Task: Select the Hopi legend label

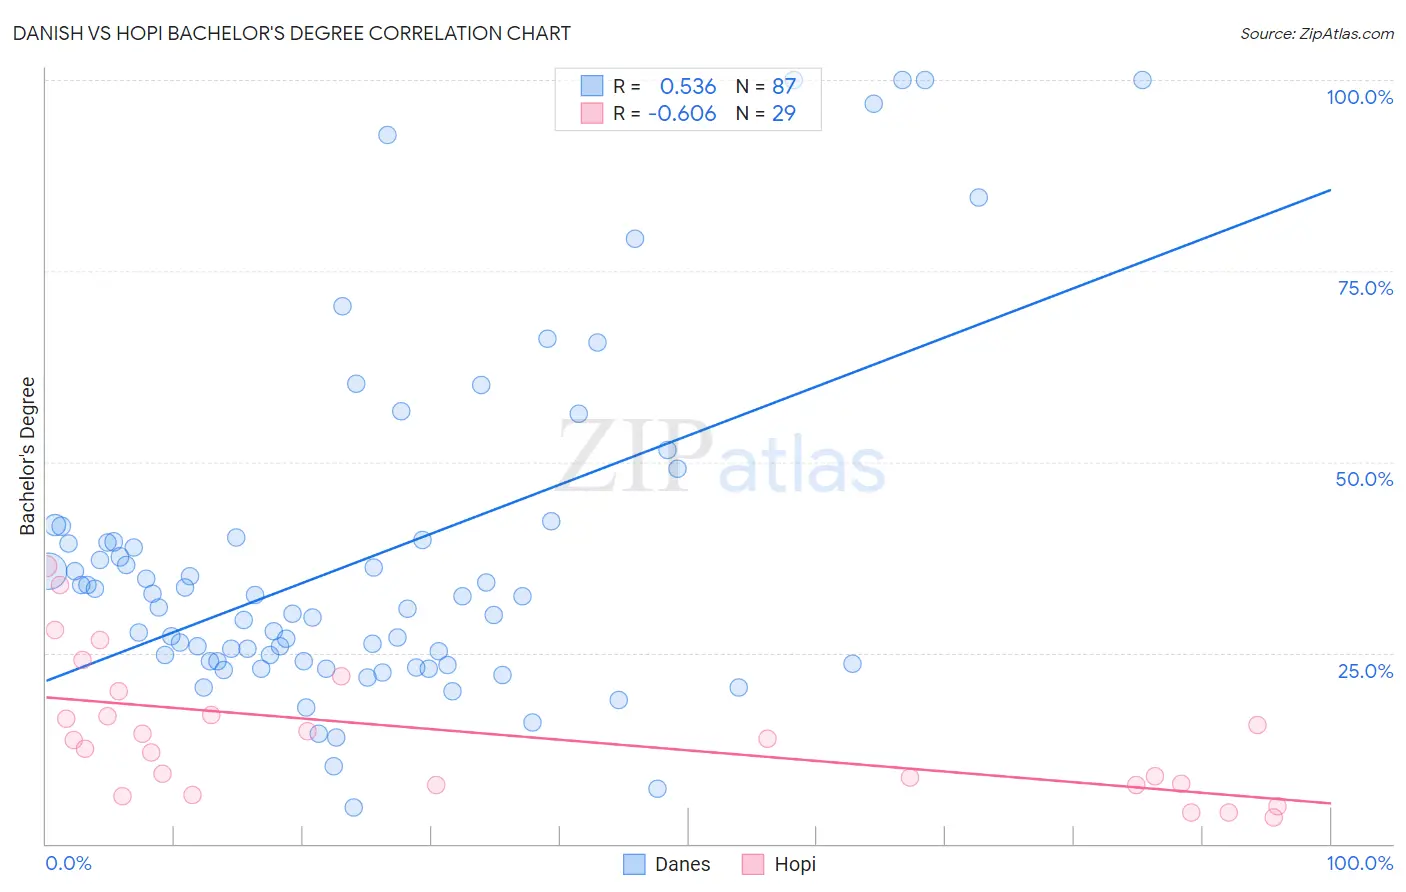Action: click(795, 864)
